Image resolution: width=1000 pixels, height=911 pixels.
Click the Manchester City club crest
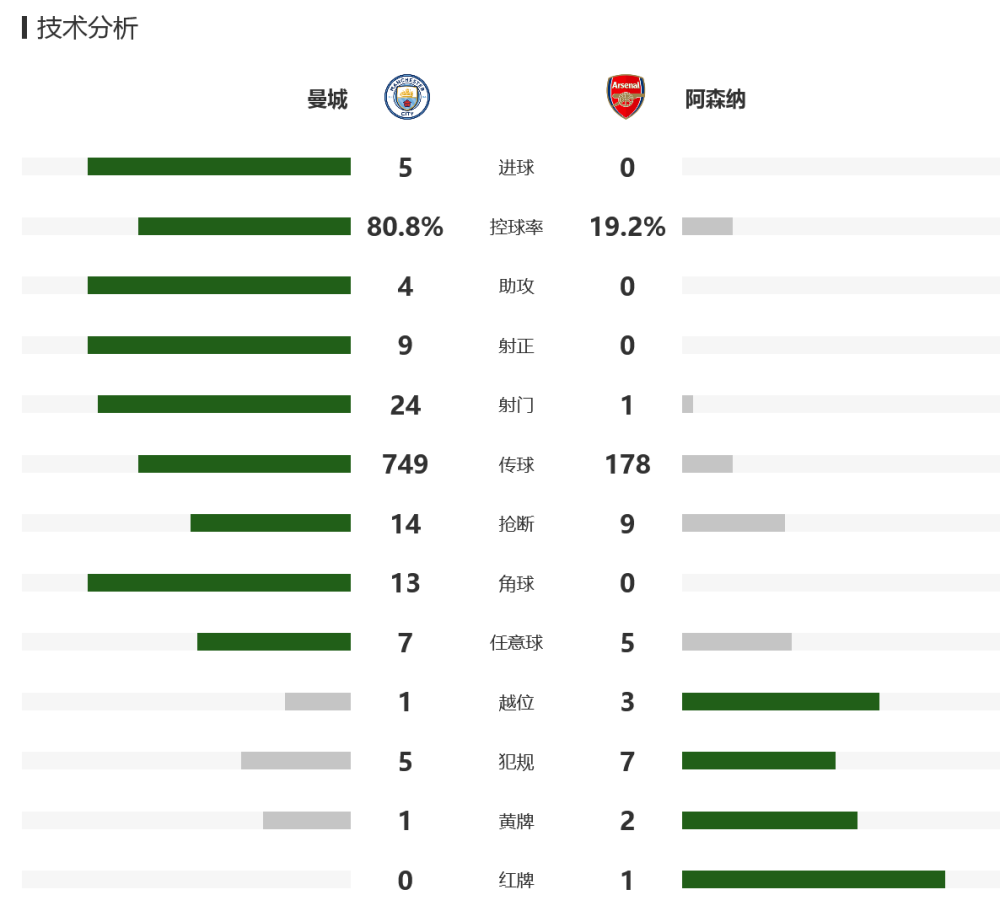pos(407,97)
